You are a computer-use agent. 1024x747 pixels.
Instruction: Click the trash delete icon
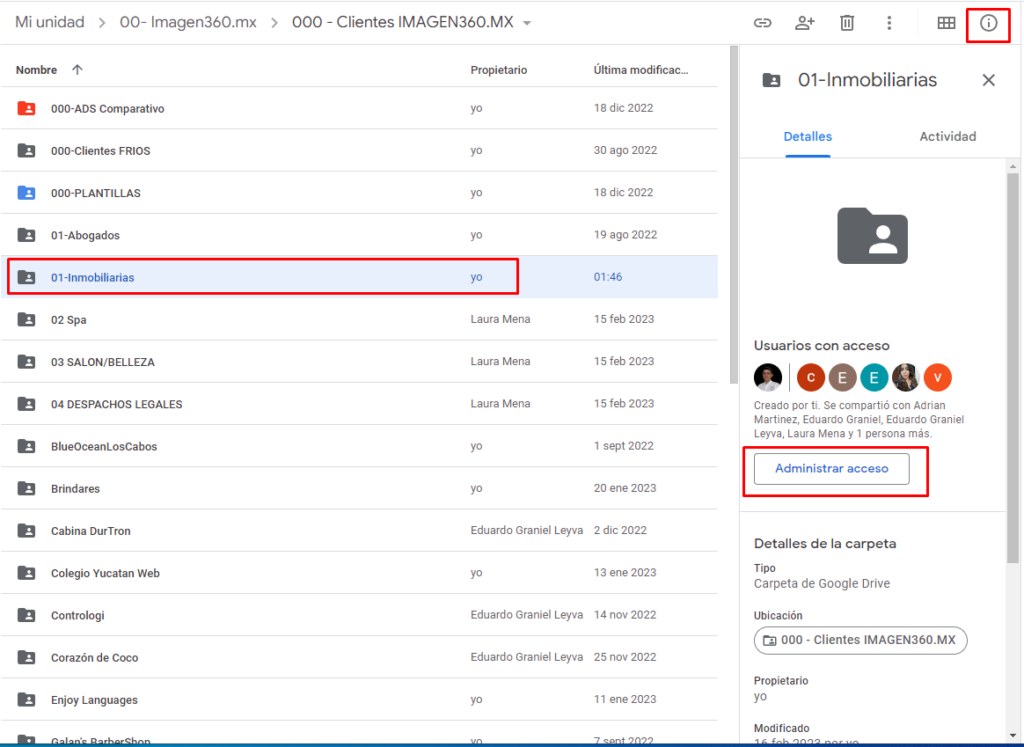pos(847,23)
